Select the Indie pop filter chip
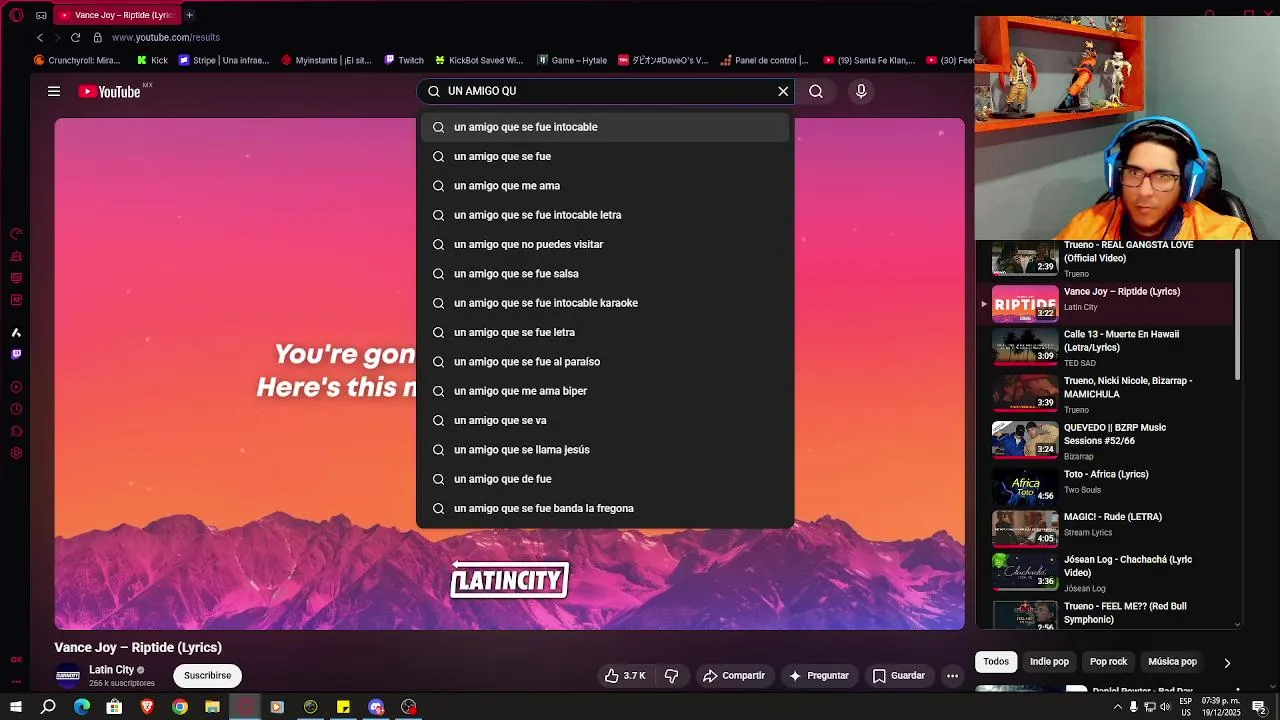This screenshot has height=720, width=1280. [x=1049, y=661]
